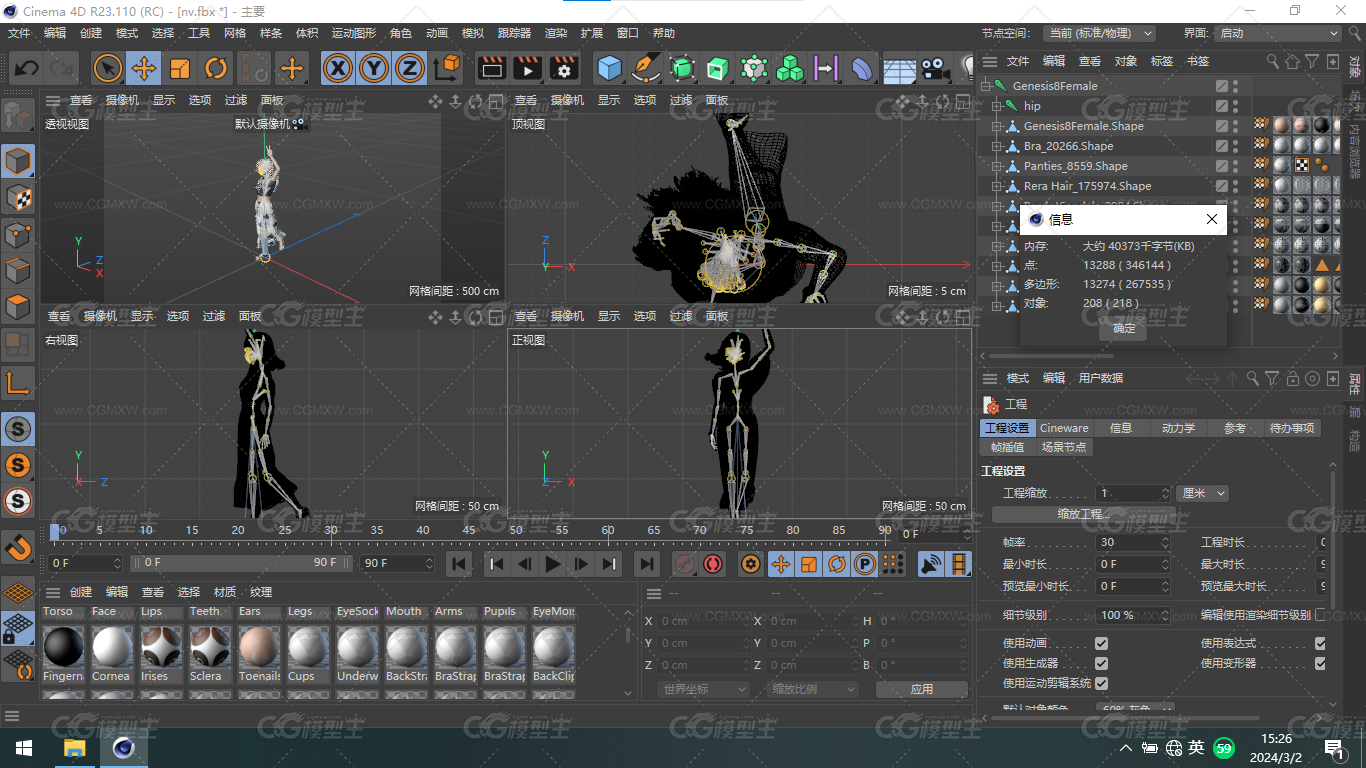Open the 运动图形 menu

(354, 33)
